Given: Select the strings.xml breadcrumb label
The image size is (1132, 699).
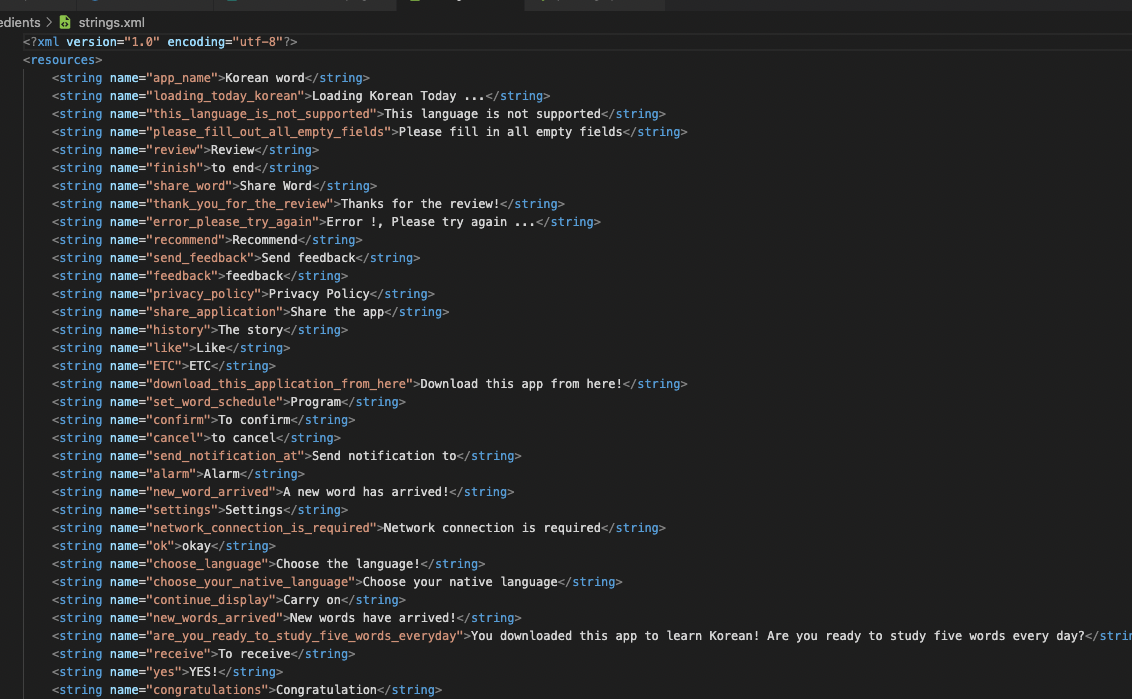Looking at the screenshot, I should pyautogui.click(x=110, y=22).
